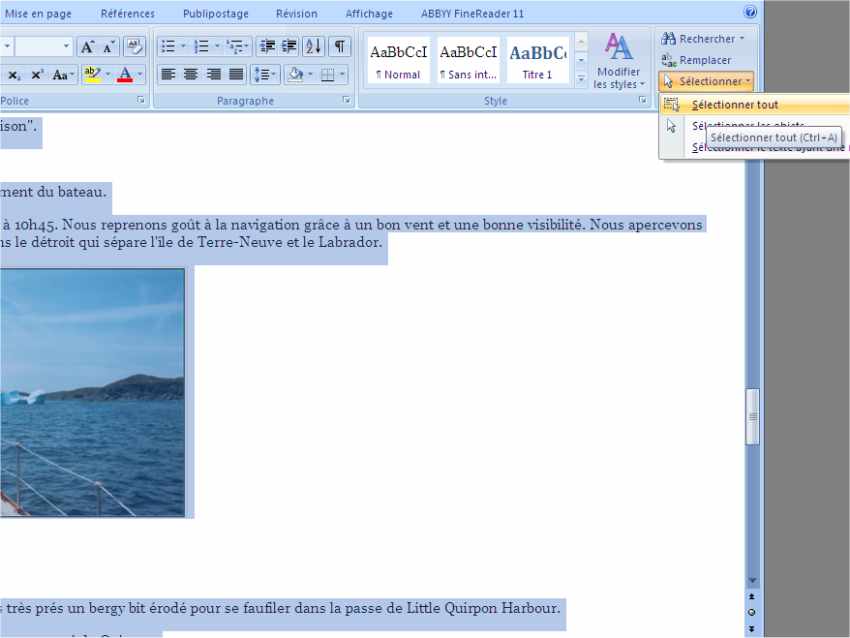Justify the paragraph text
Image resolution: width=850 pixels, height=638 pixels.
(236, 75)
